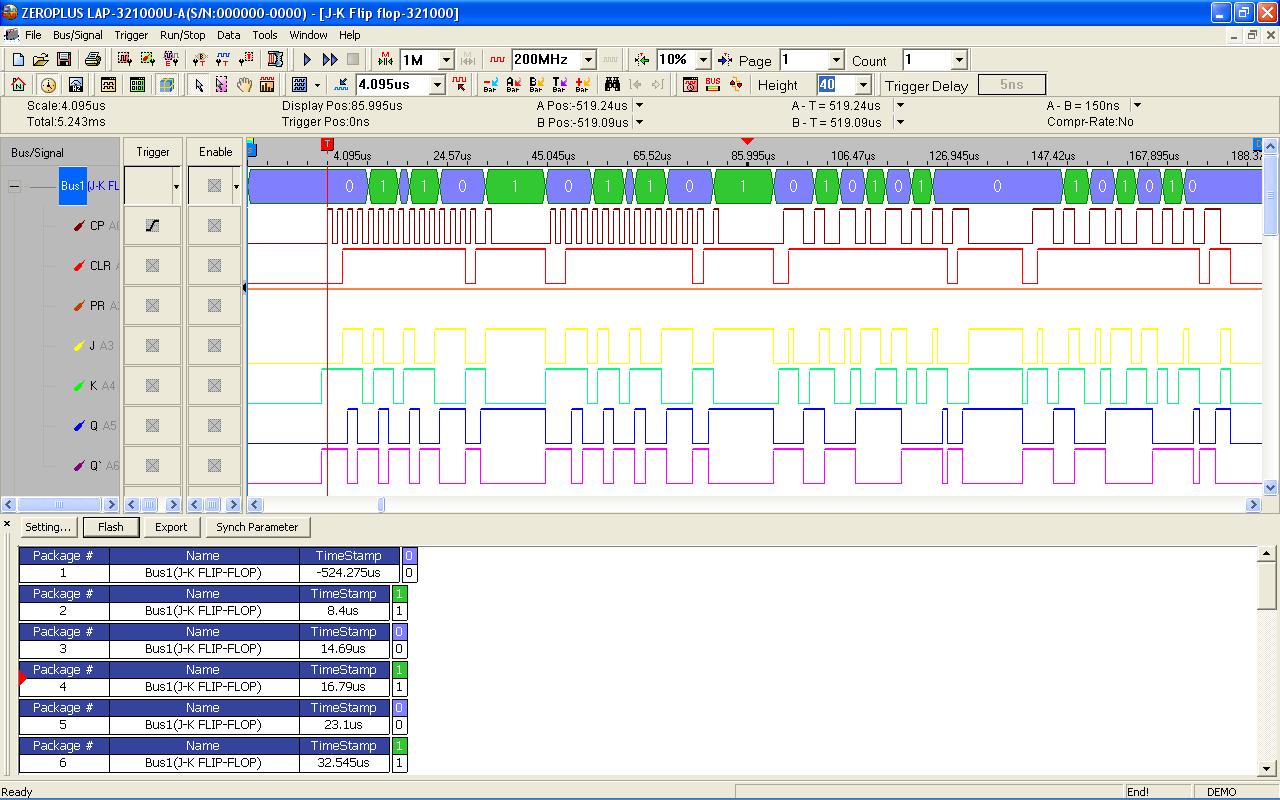Open the Height 40 dropdown
This screenshot has height=800, width=1280.
click(x=863, y=85)
